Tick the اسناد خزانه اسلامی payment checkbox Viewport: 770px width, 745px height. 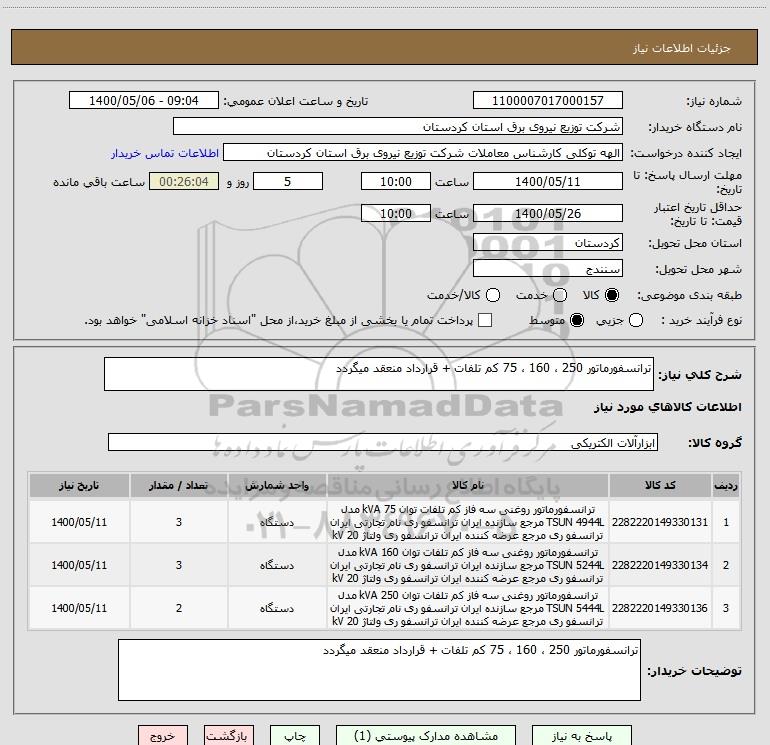pos(485,320)
